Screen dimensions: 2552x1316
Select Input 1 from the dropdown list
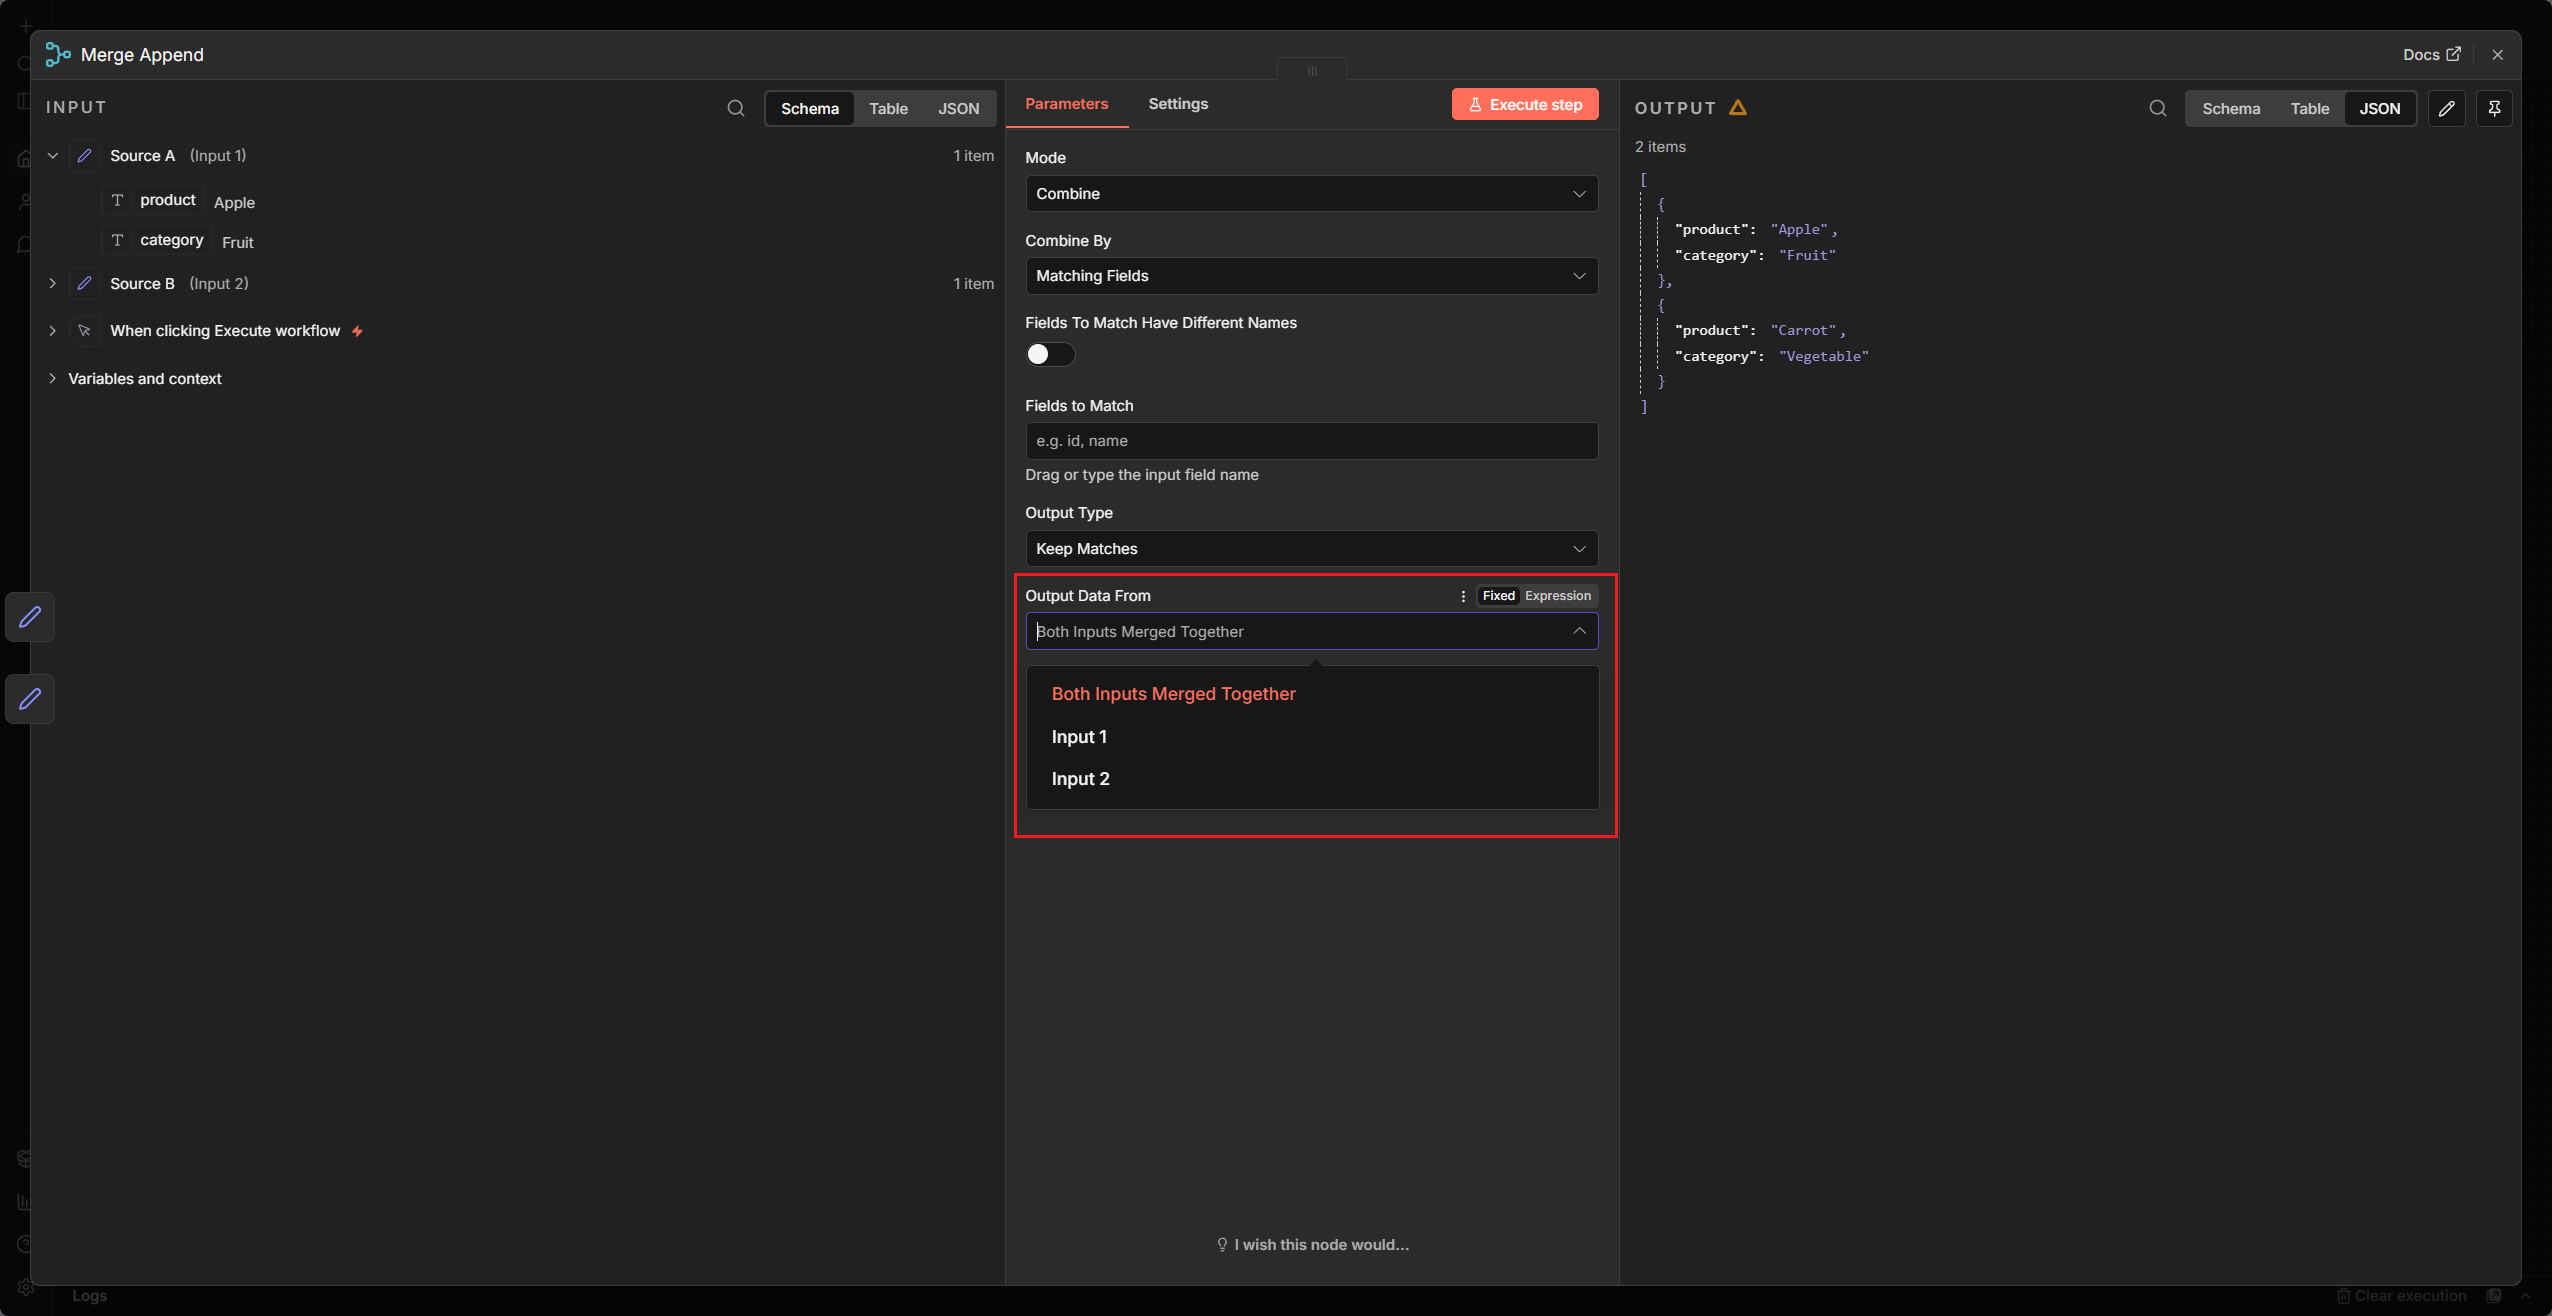click(1079, 737)
